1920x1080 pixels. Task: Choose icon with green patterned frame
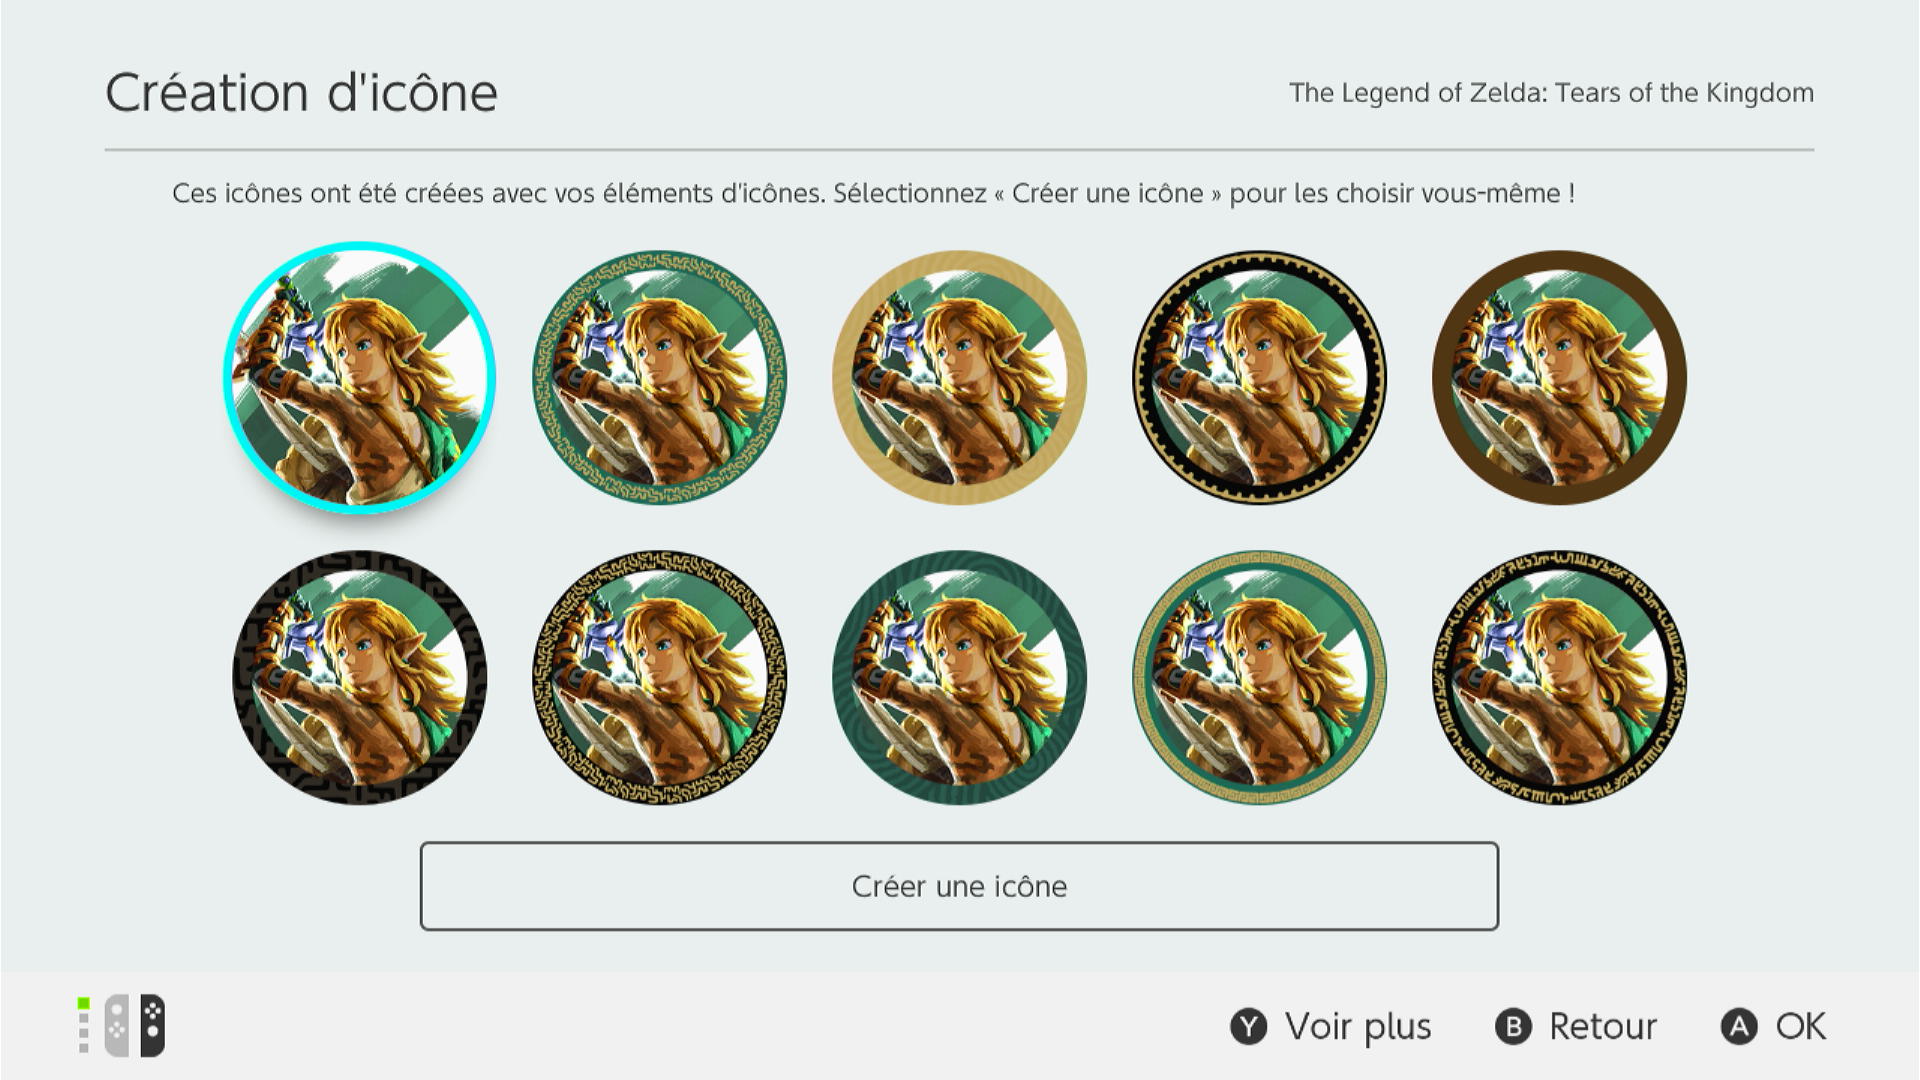(660, 378)
